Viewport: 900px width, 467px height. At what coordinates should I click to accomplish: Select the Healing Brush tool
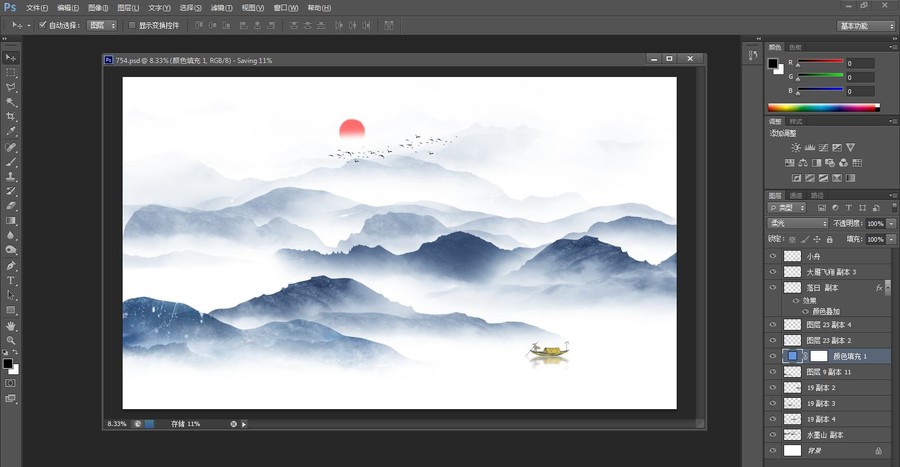point(10,147)
